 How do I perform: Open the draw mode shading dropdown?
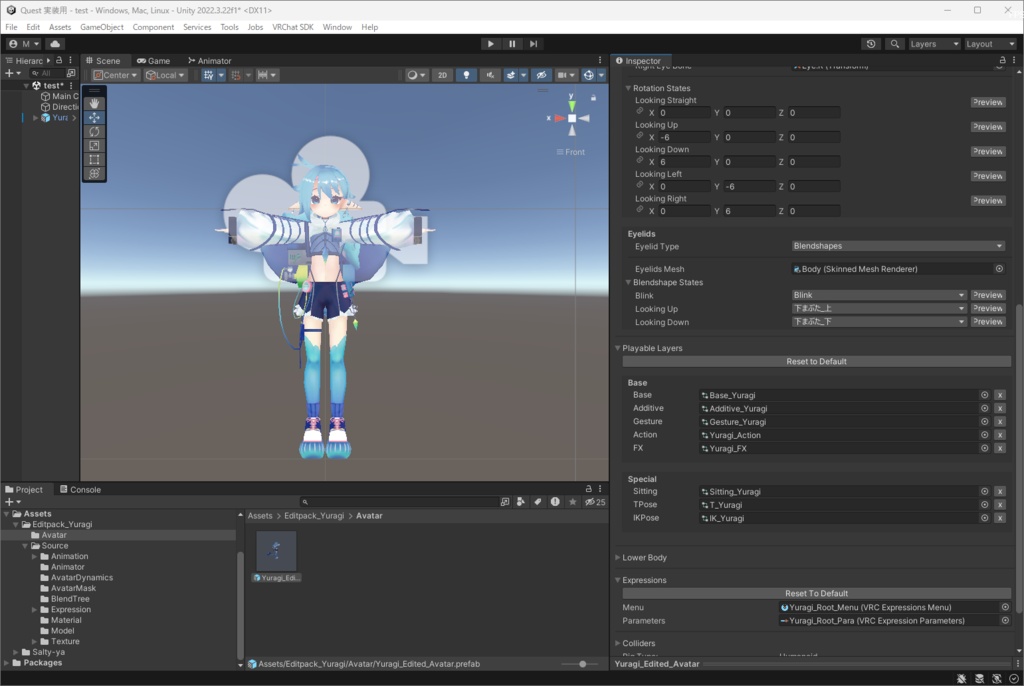(417, 75)
